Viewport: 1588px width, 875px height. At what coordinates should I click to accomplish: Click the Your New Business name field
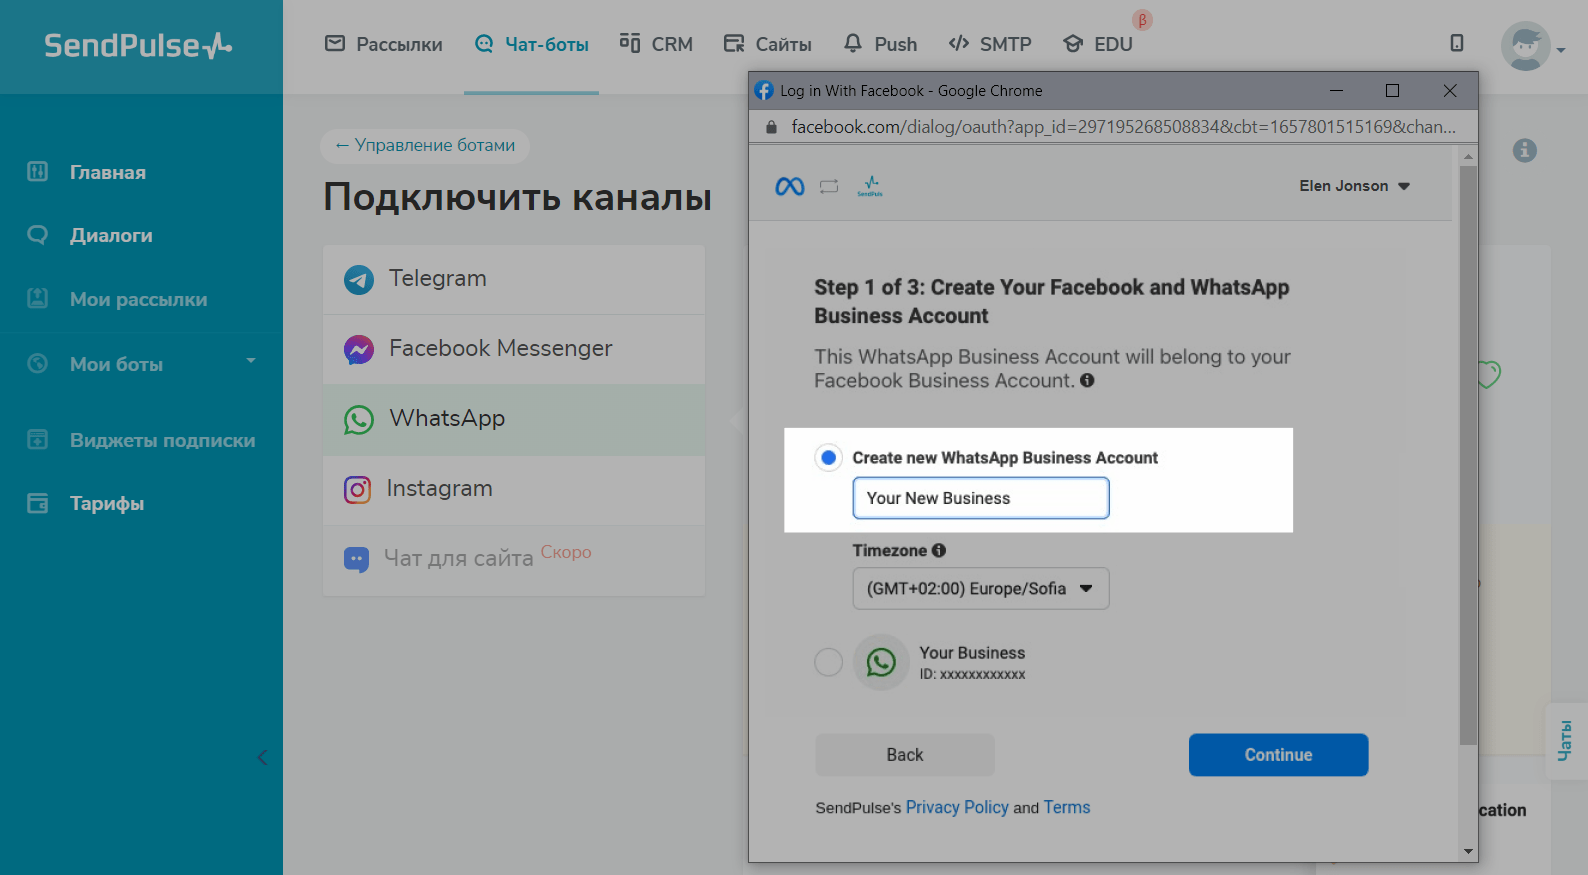[980, 498]
